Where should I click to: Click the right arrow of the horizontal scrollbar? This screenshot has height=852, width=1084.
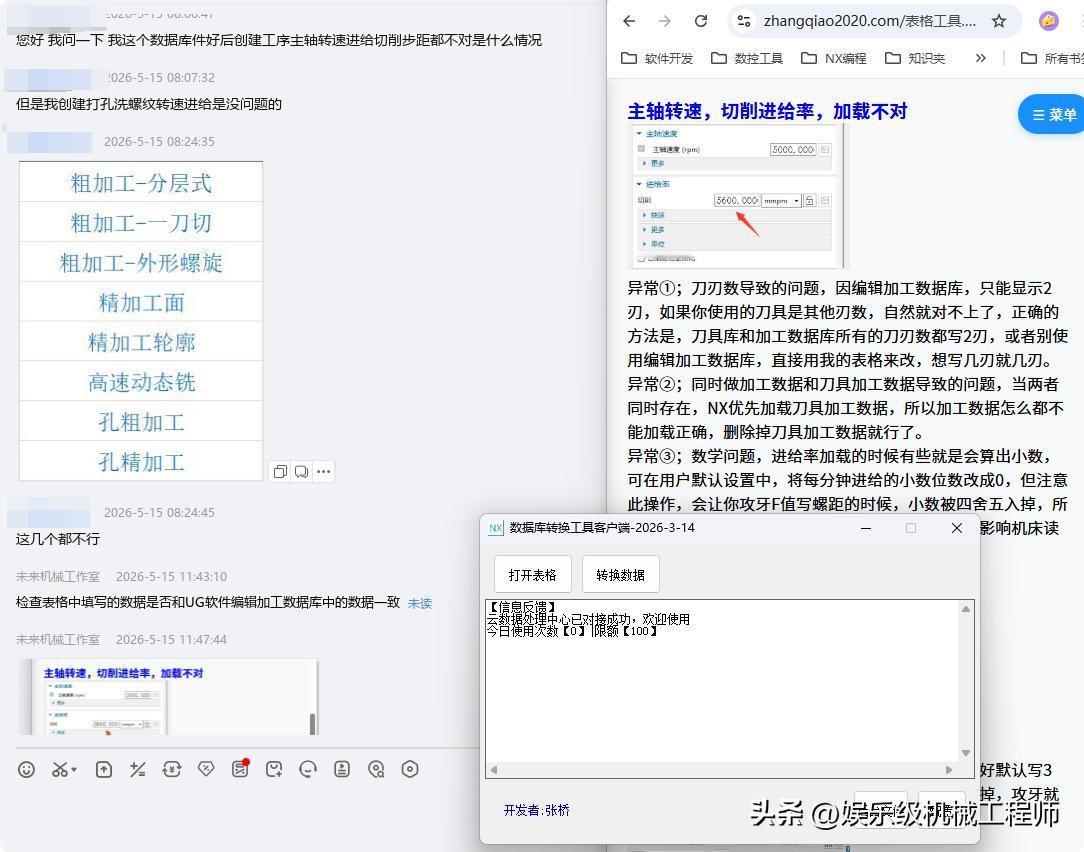(x=949, y=770)
